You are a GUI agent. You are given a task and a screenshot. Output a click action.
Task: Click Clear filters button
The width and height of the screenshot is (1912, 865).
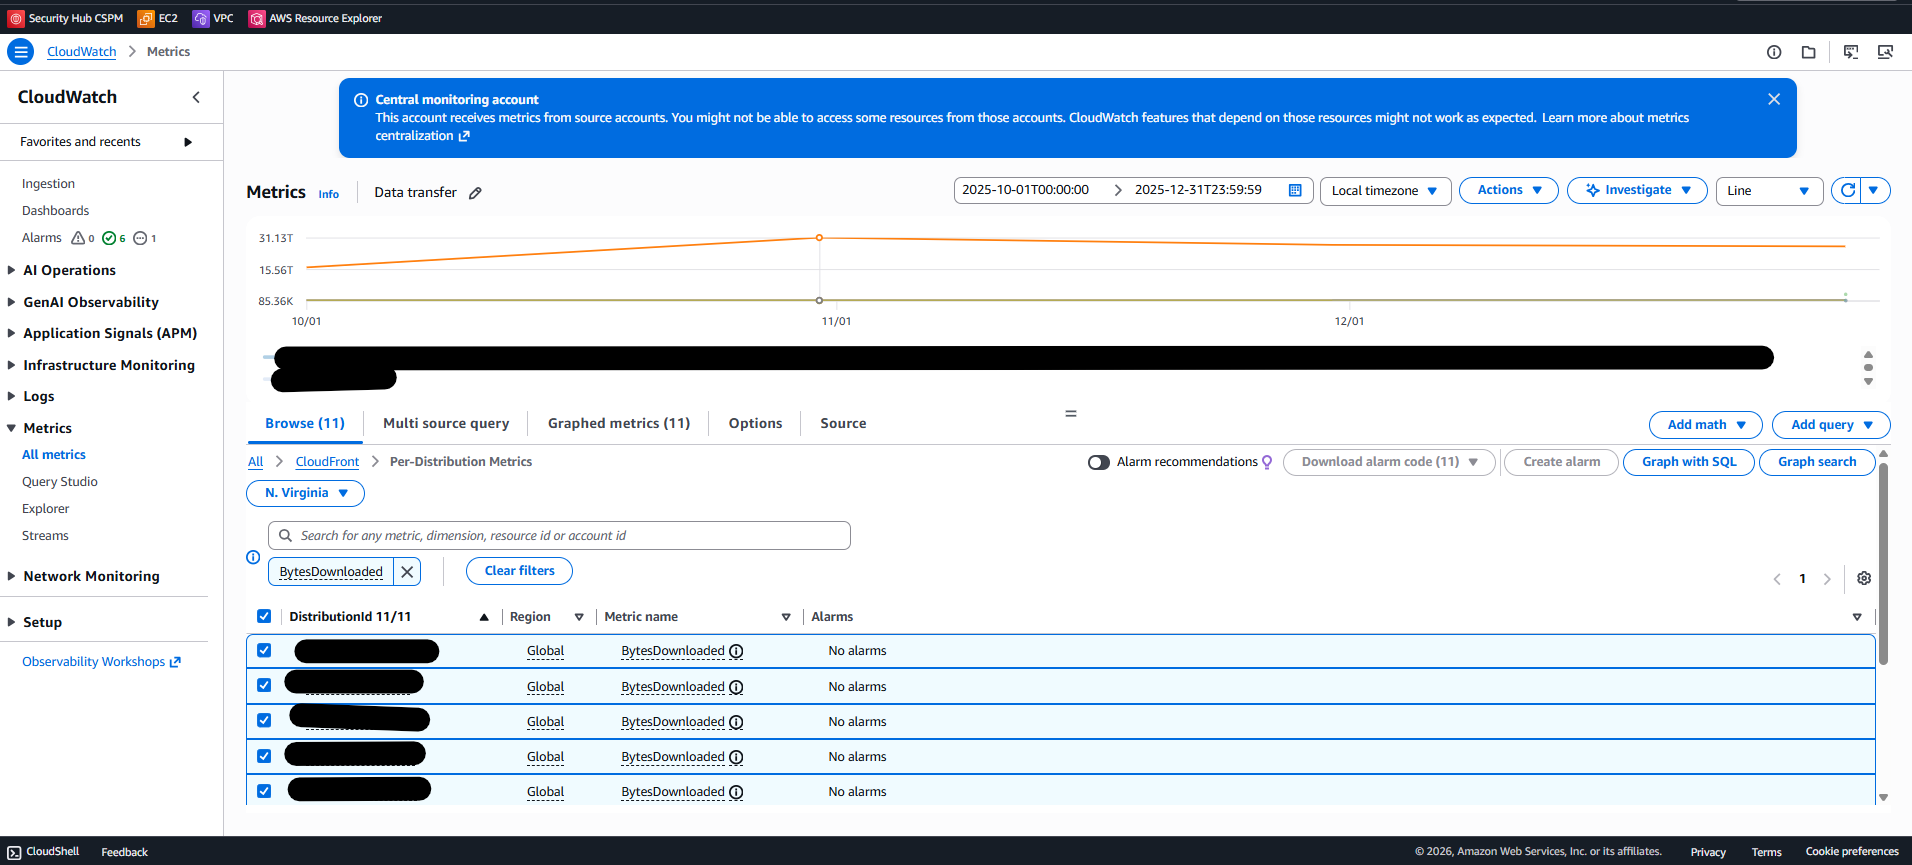point(519,571)
